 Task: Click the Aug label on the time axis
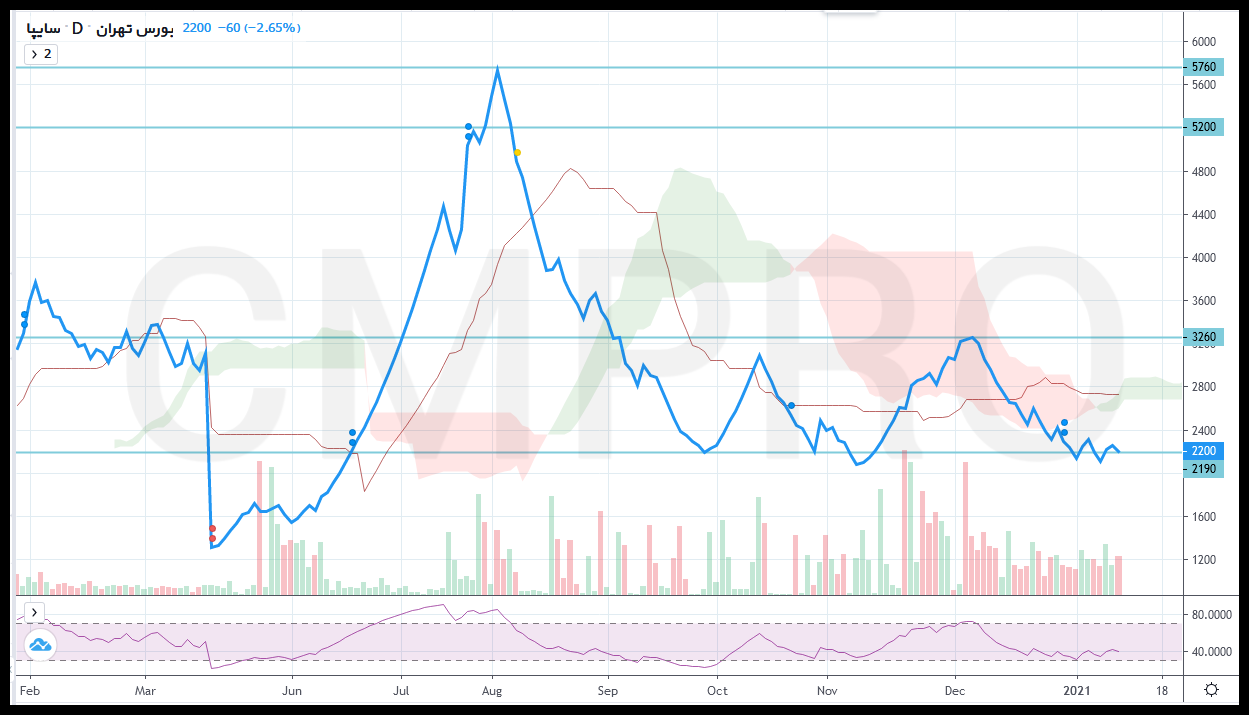point(492,690)
